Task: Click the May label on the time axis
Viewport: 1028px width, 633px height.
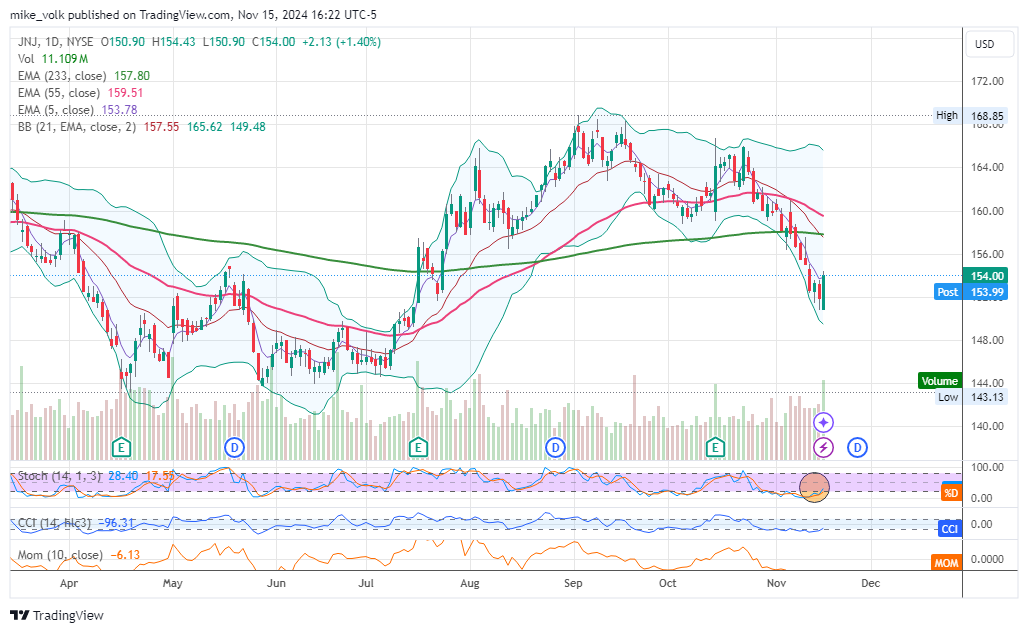Action: coord(172,583)
